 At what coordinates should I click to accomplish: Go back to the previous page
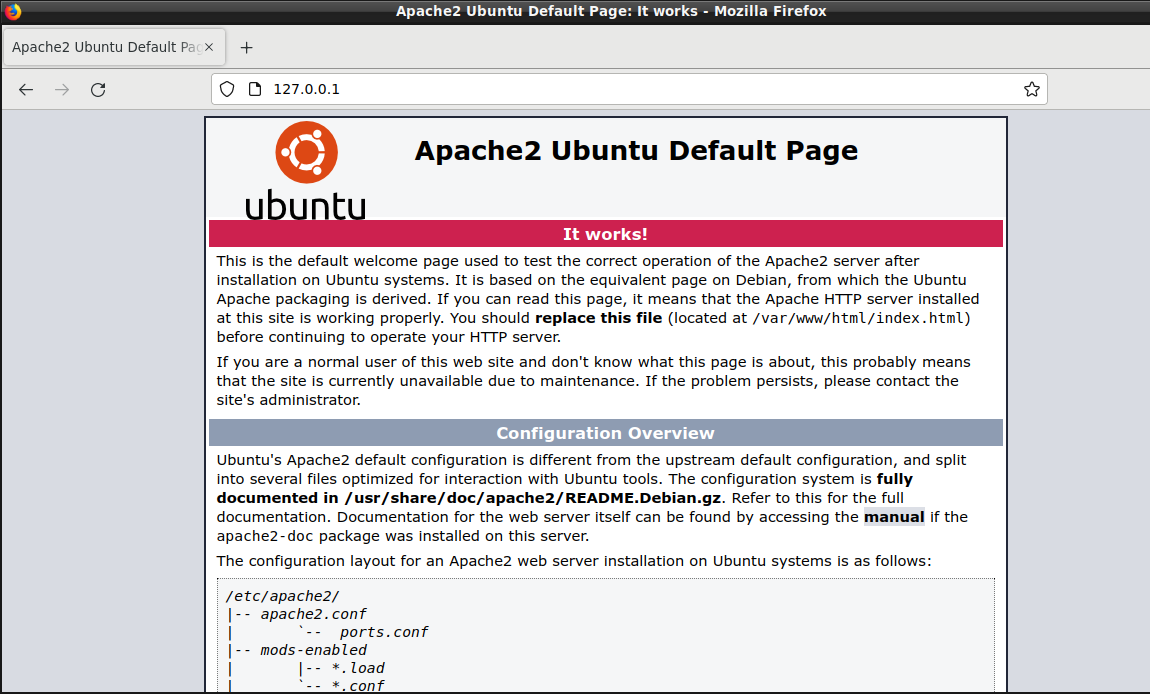26,90
